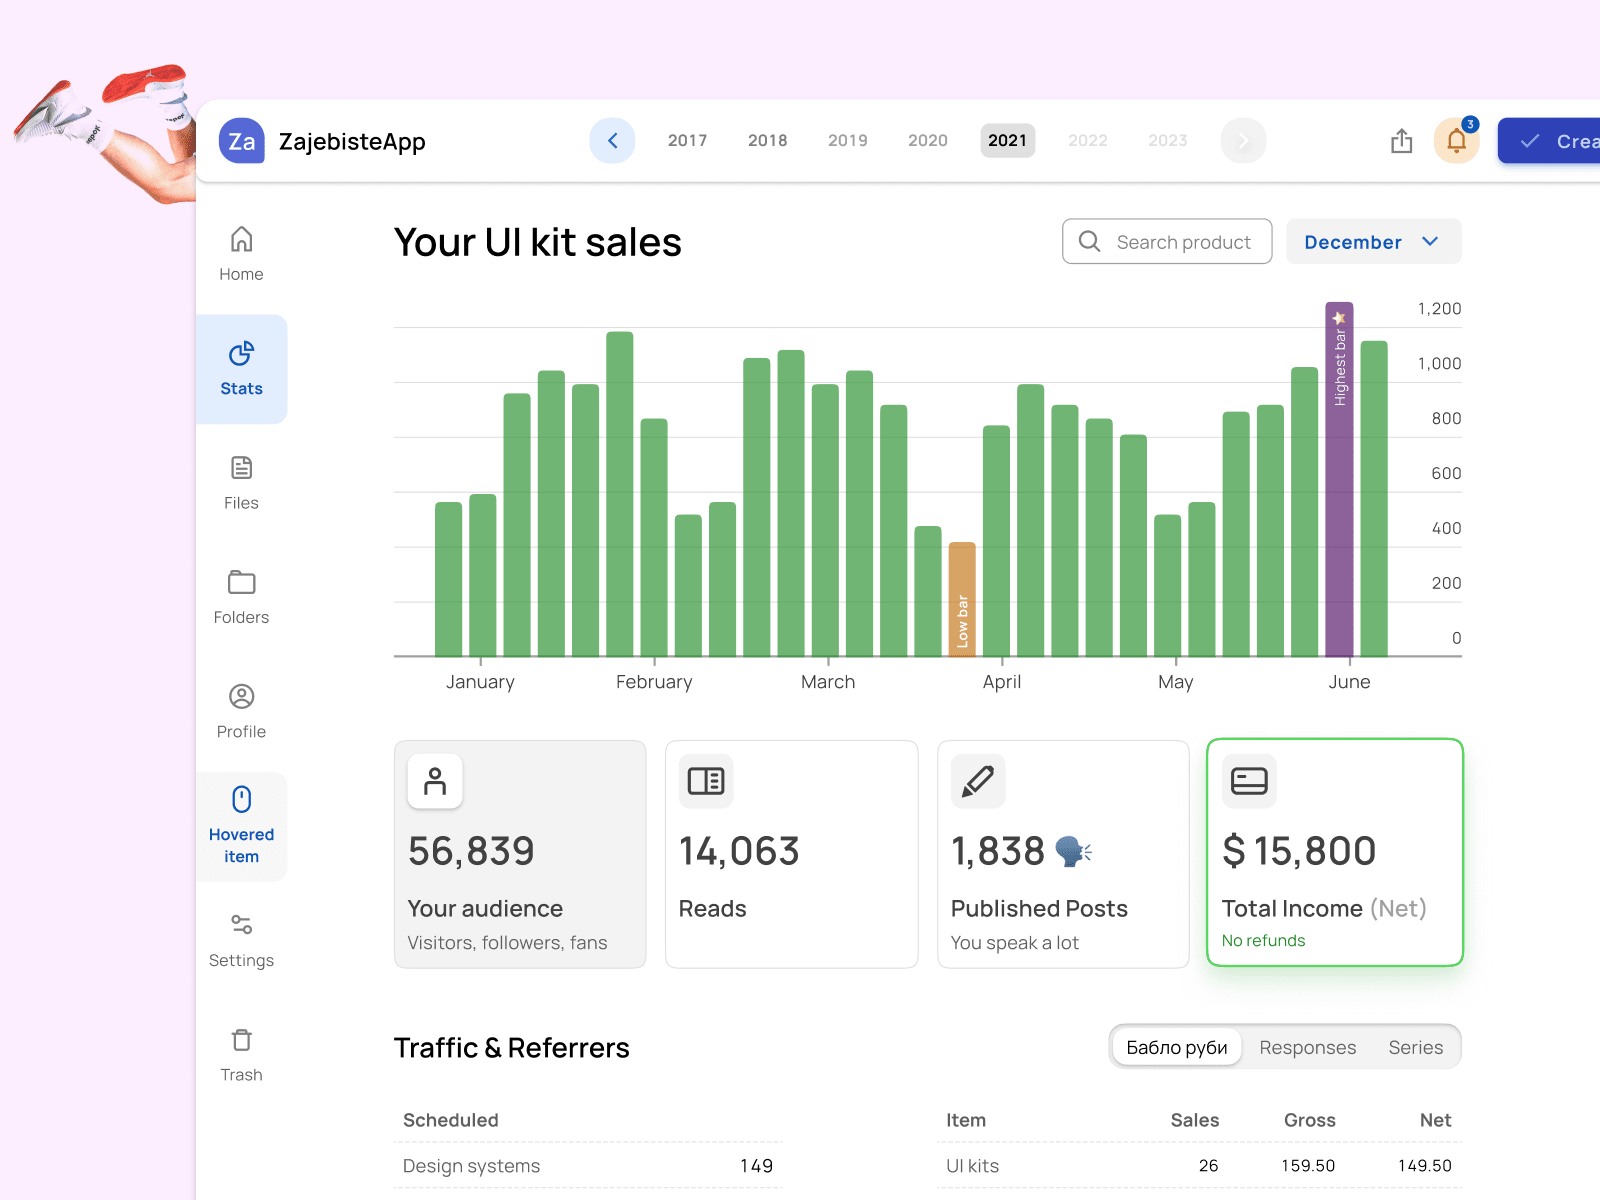Click the notification bell with 3 alerts
This screenshot has height=1200, width=1600.
tap(1456, 140)
